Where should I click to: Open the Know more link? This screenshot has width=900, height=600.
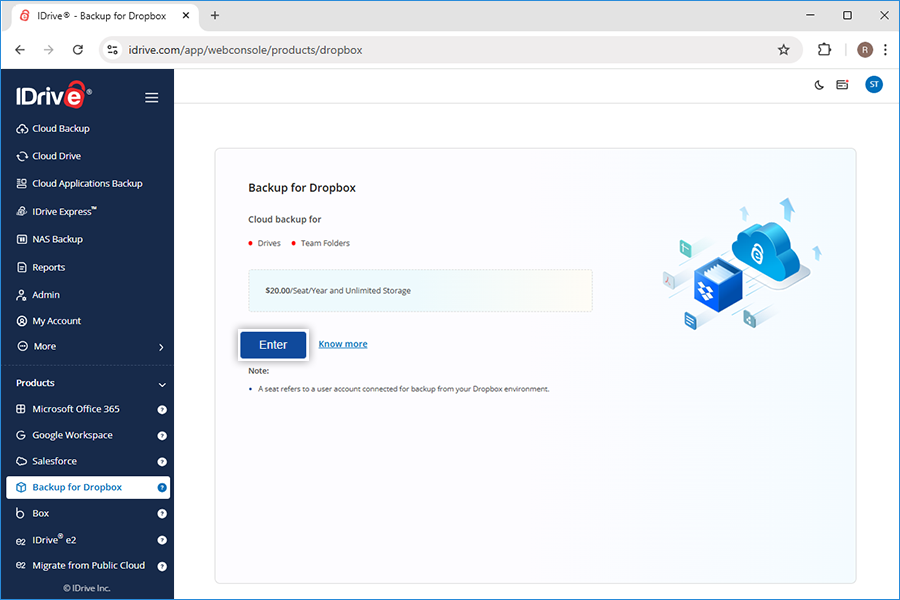(343, 344)
